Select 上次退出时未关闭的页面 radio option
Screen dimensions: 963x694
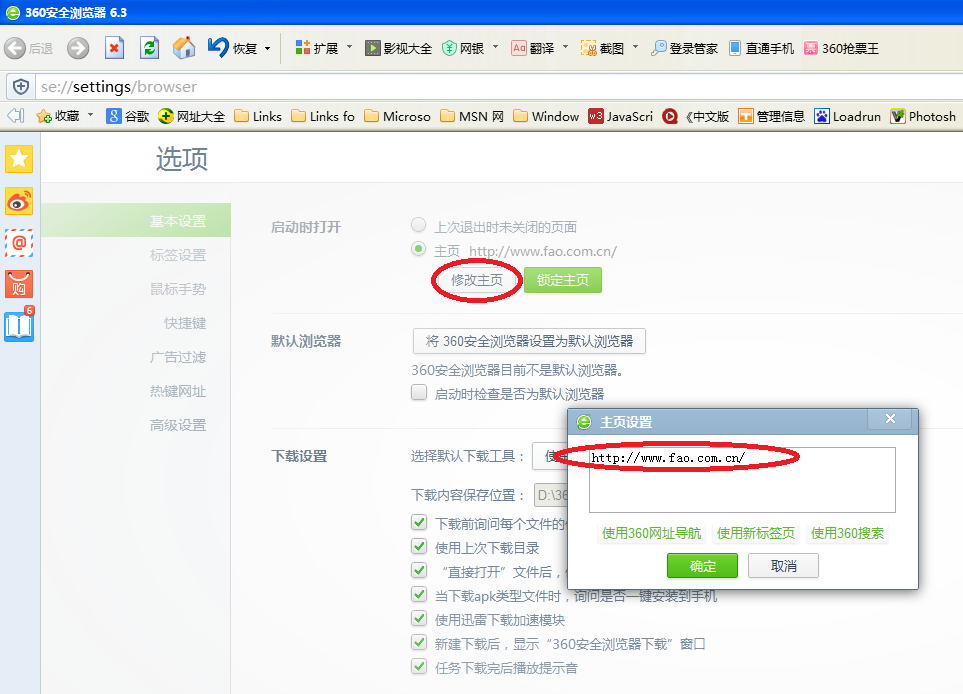click(x=418, y=225)
